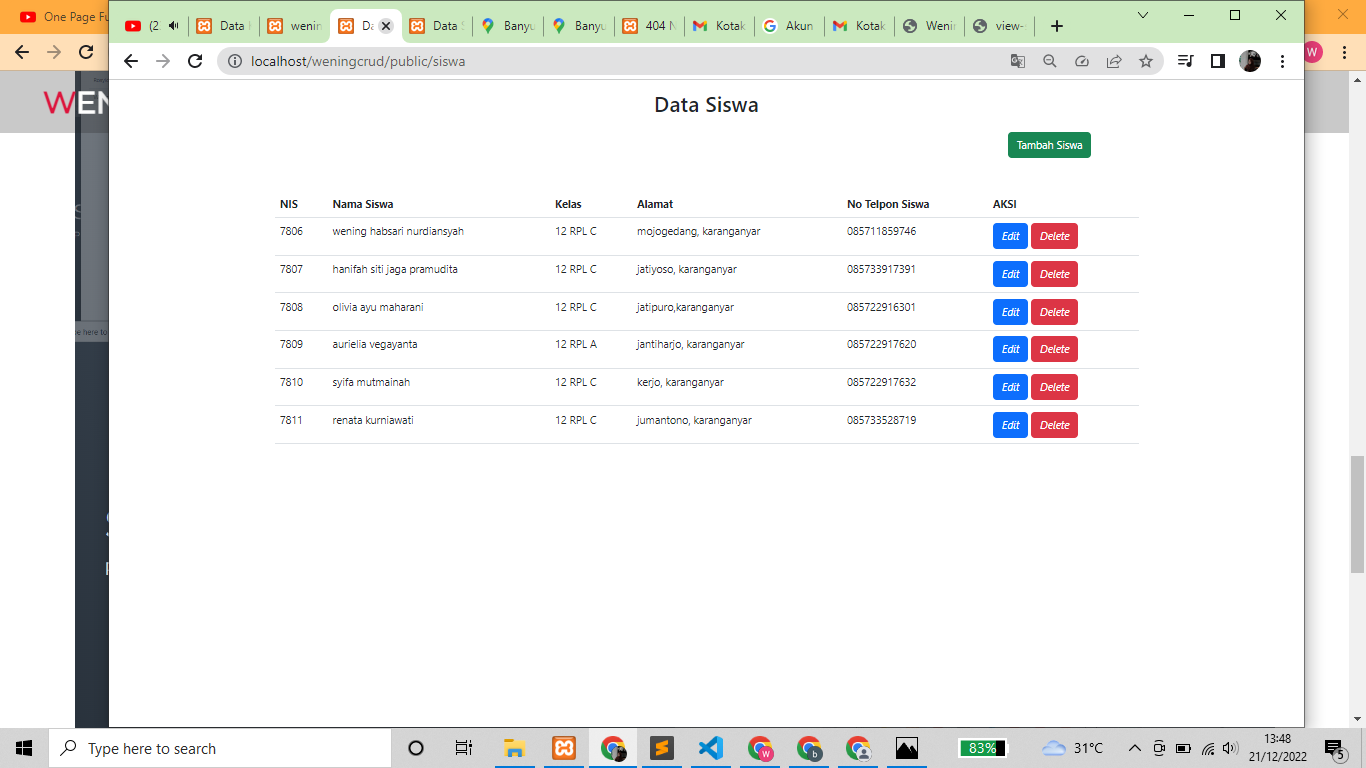Open the media control playlist icon

pos(1185,61)
